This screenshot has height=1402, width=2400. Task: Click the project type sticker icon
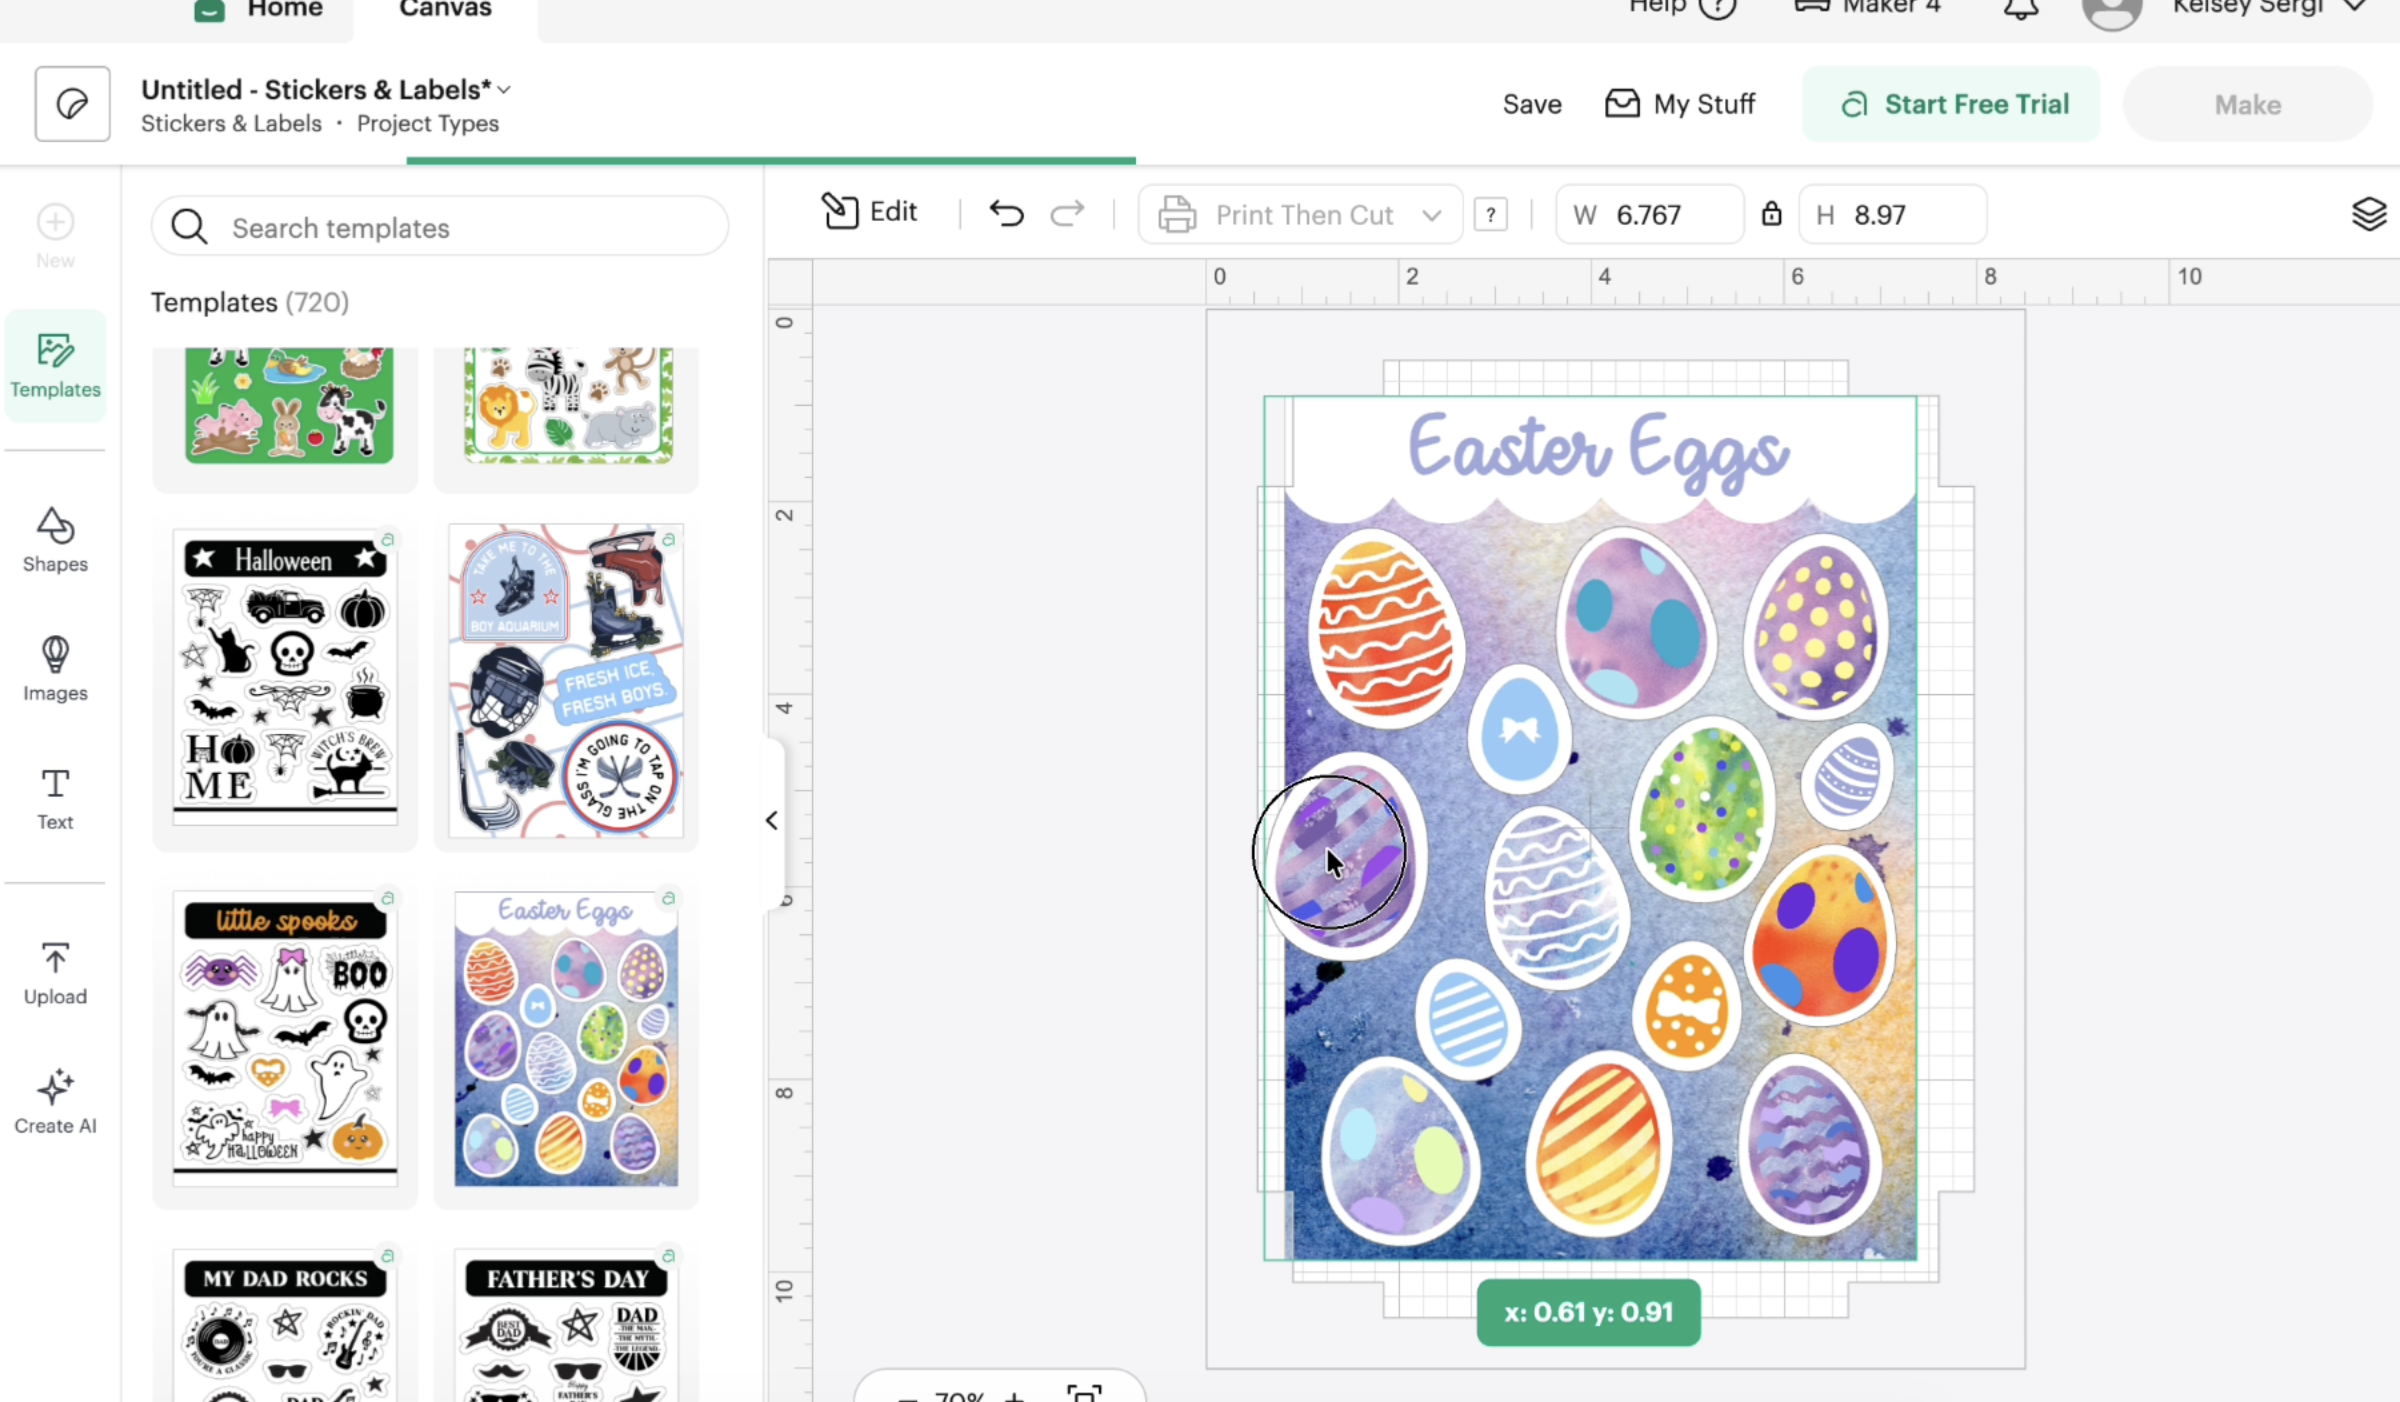tap(72, 104)
